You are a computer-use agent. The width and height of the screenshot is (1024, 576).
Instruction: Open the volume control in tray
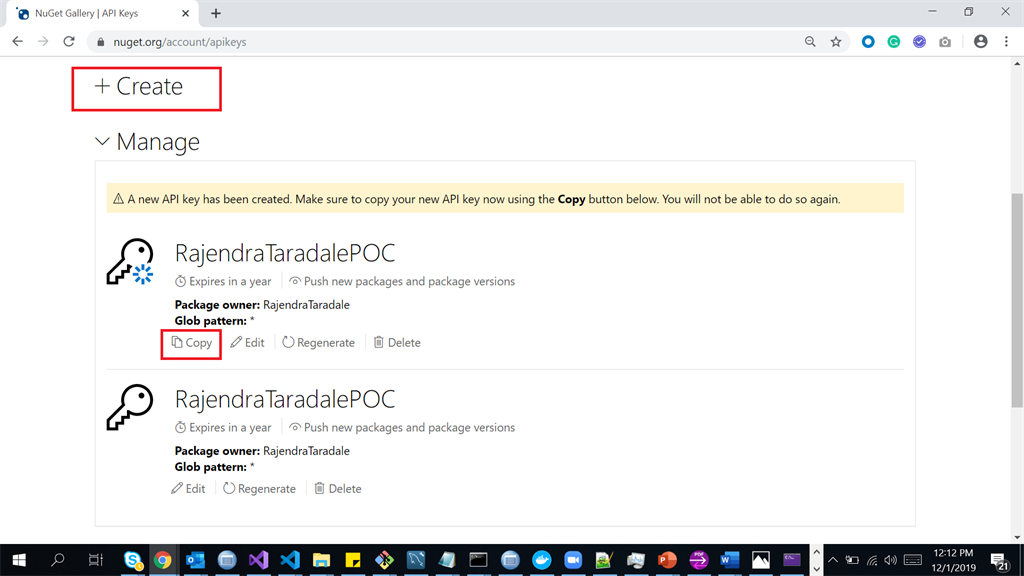pyautogui.click(x=891, y=560)
